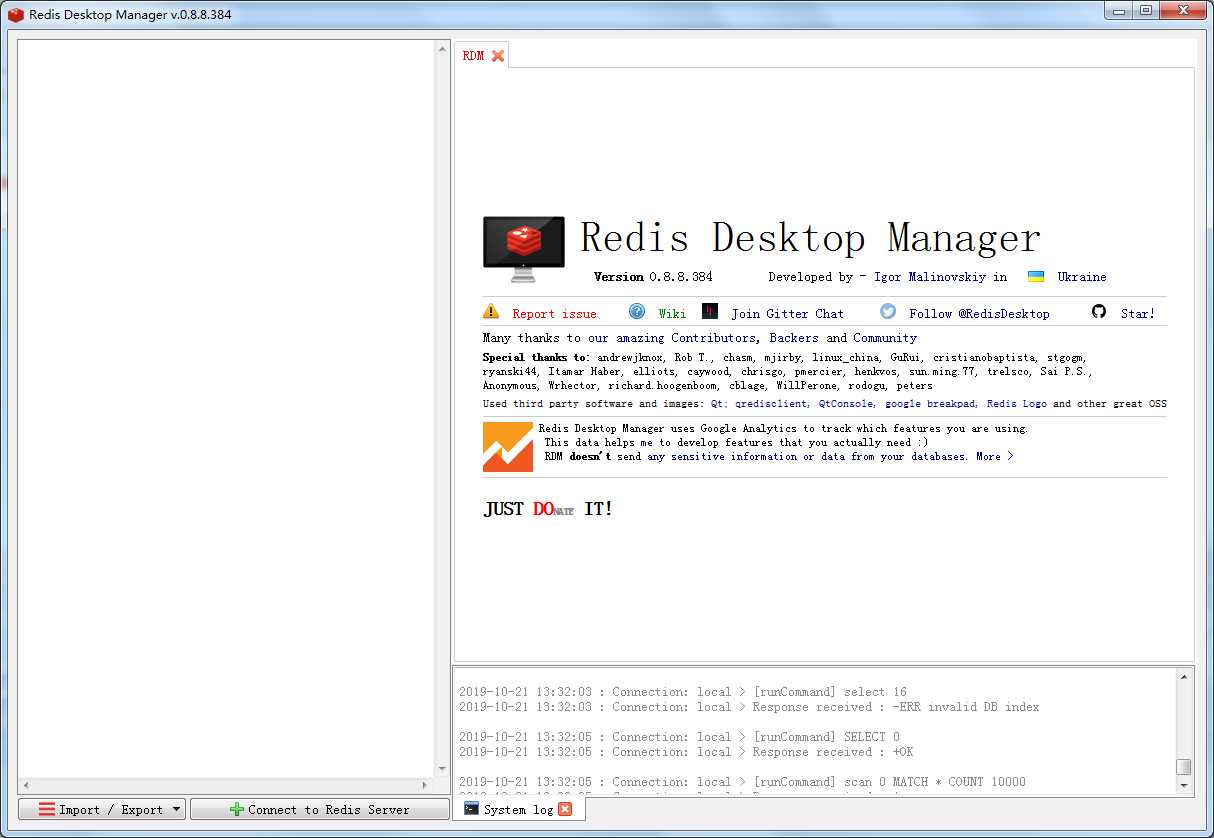This screenshot has height=838, width=1214.
Task: Click the Twitter bird icon
Action: tap(888, 311)
